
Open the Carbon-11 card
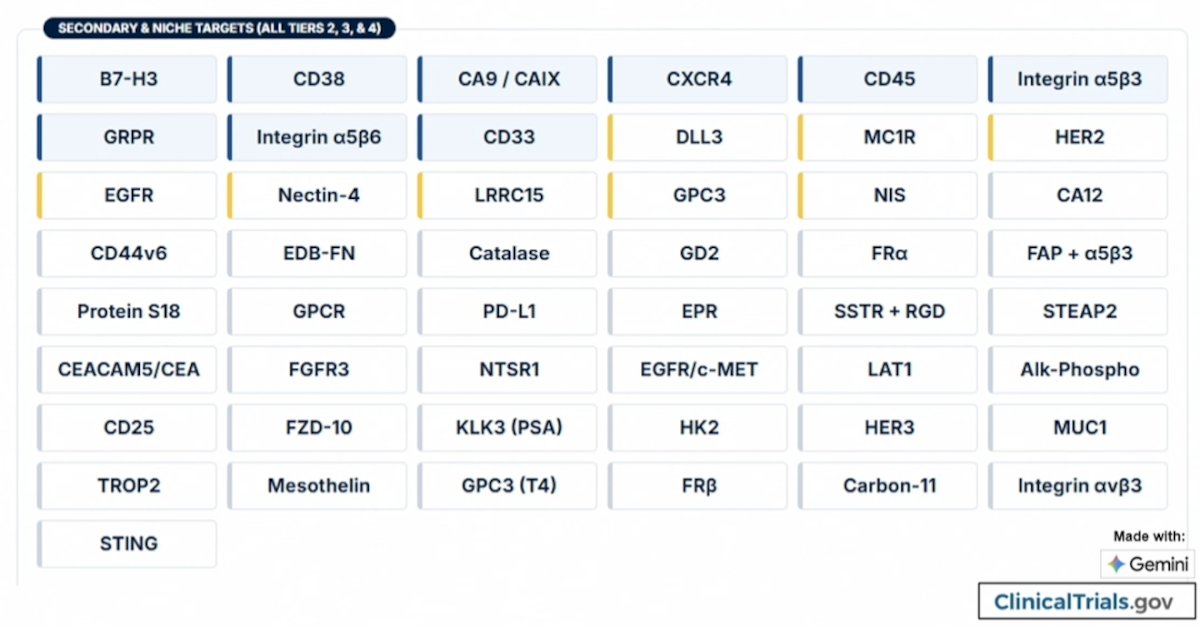(x=888, y=485)
